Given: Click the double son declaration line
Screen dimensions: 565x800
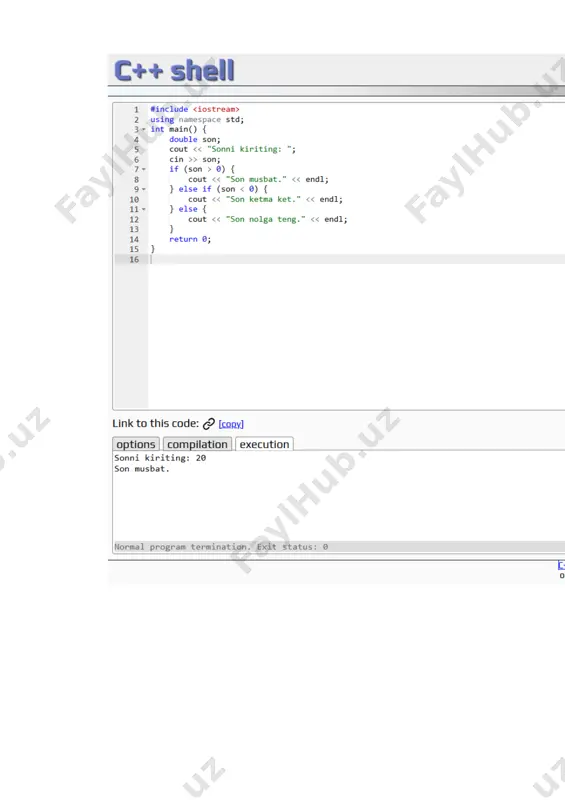Looking at the screenshot, I should pos(195,139).
